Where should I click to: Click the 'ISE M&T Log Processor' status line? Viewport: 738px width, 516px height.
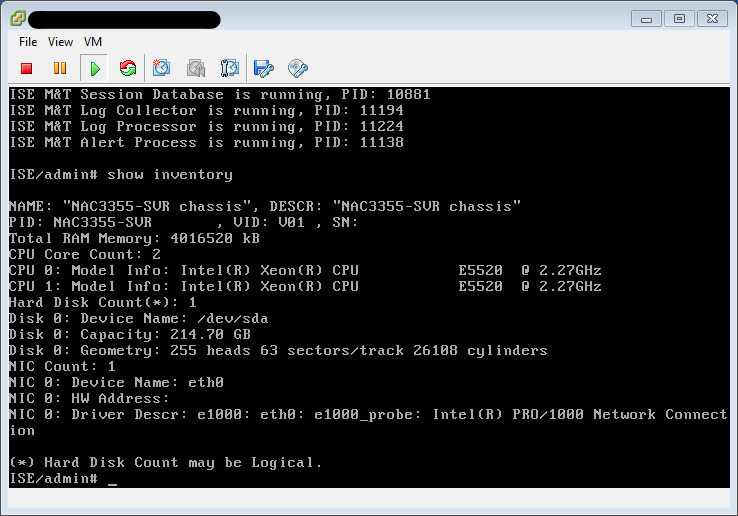[207, 127]
